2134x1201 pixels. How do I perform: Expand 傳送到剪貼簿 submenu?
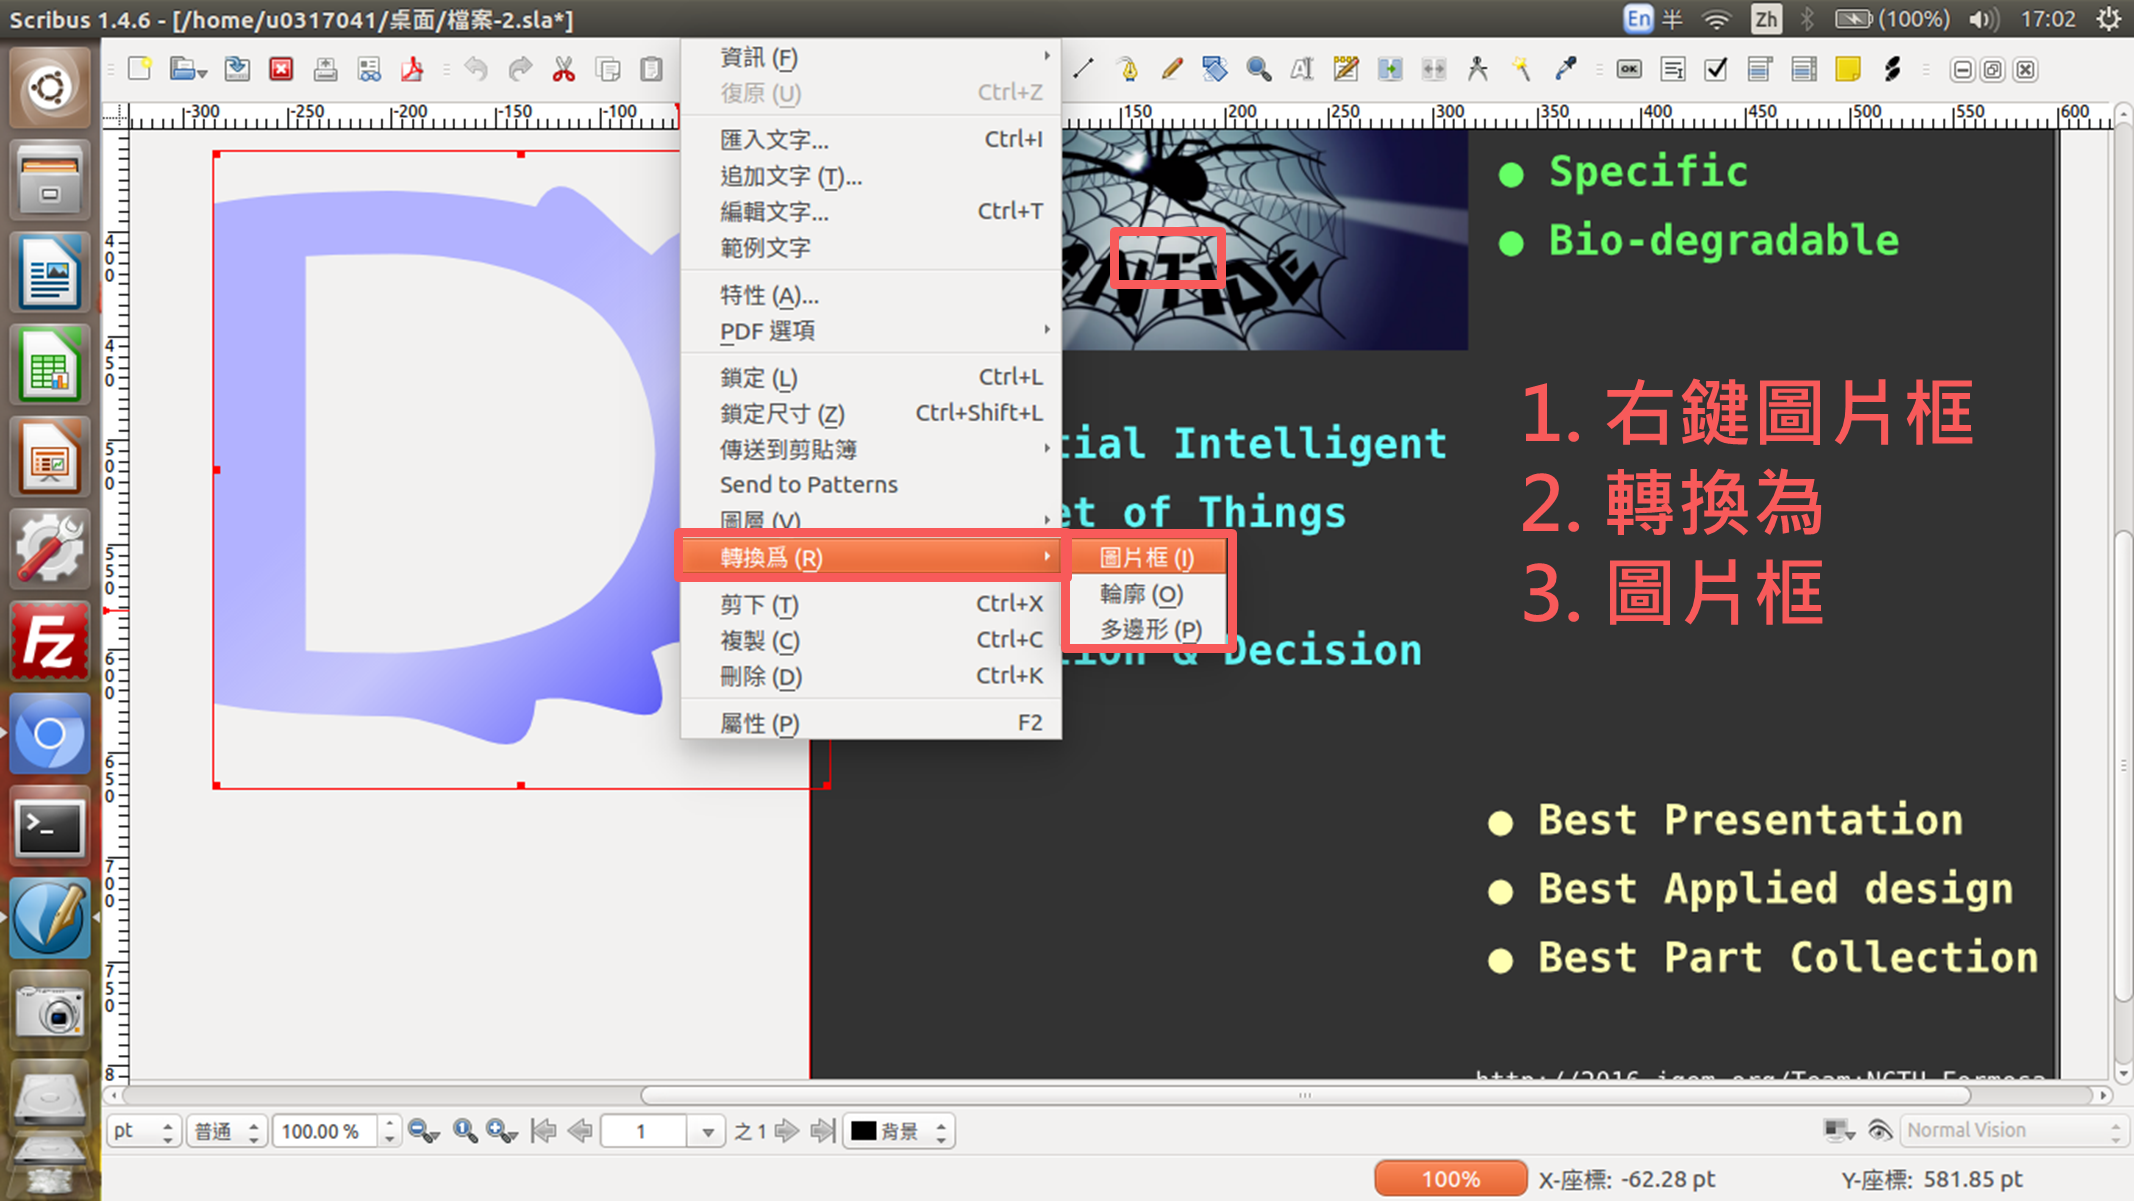871,449
